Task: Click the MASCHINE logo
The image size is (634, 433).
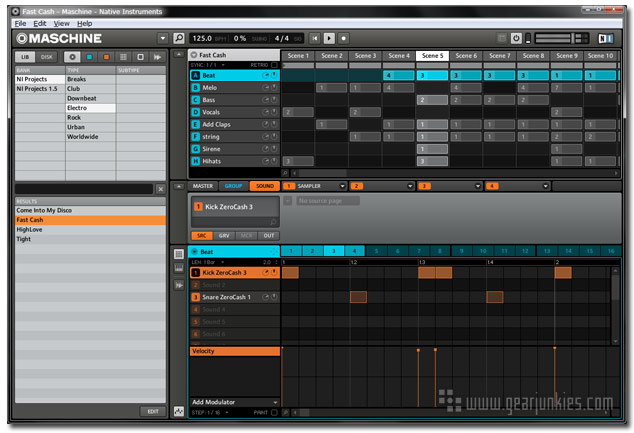Action: [x=59, y=38]
